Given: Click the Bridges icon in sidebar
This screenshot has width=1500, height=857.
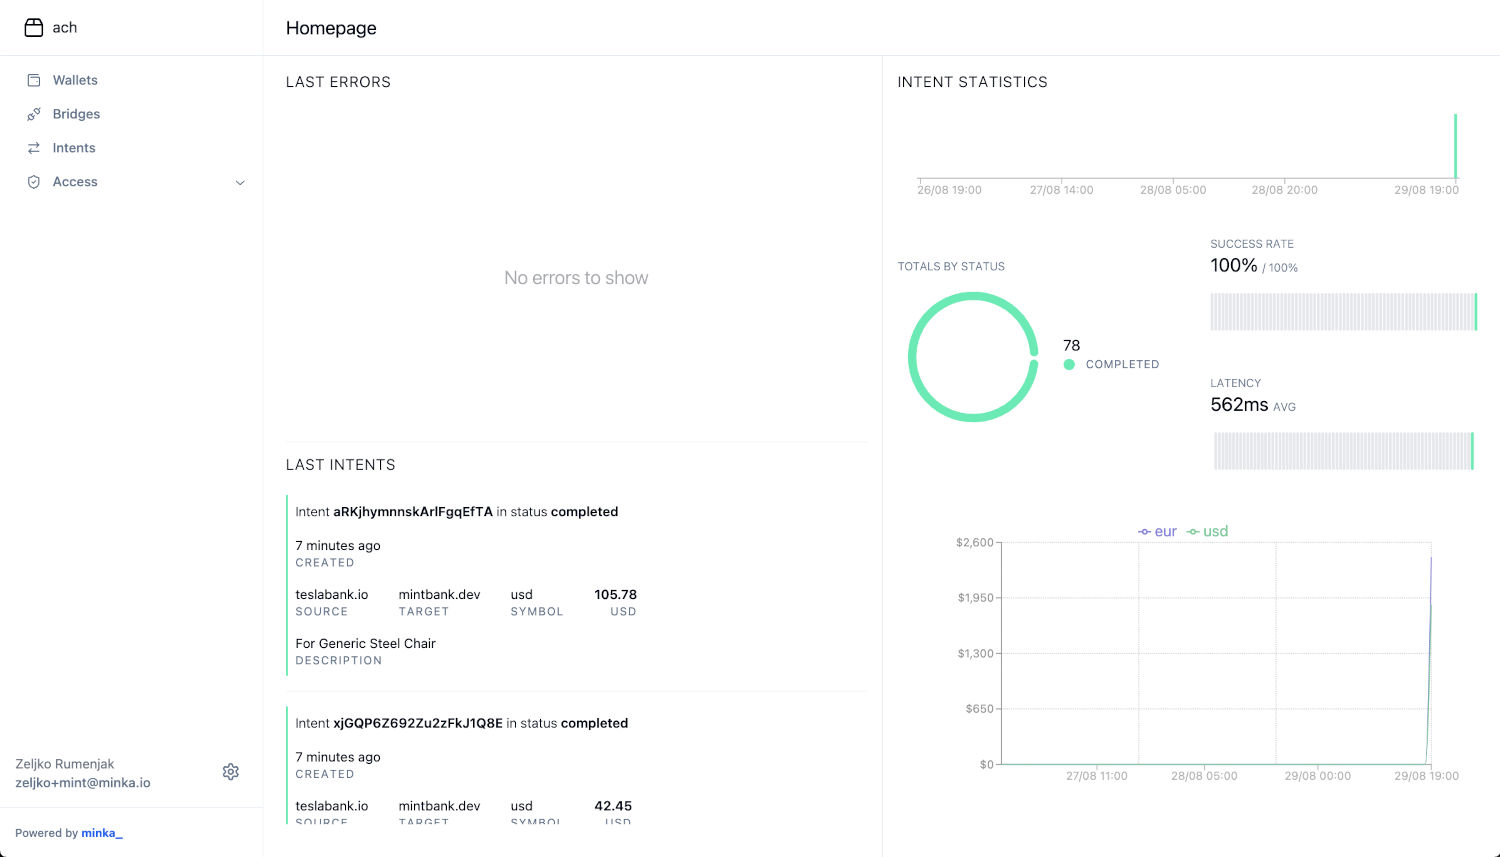Looking at the screenshot, I should click(34, 114).
